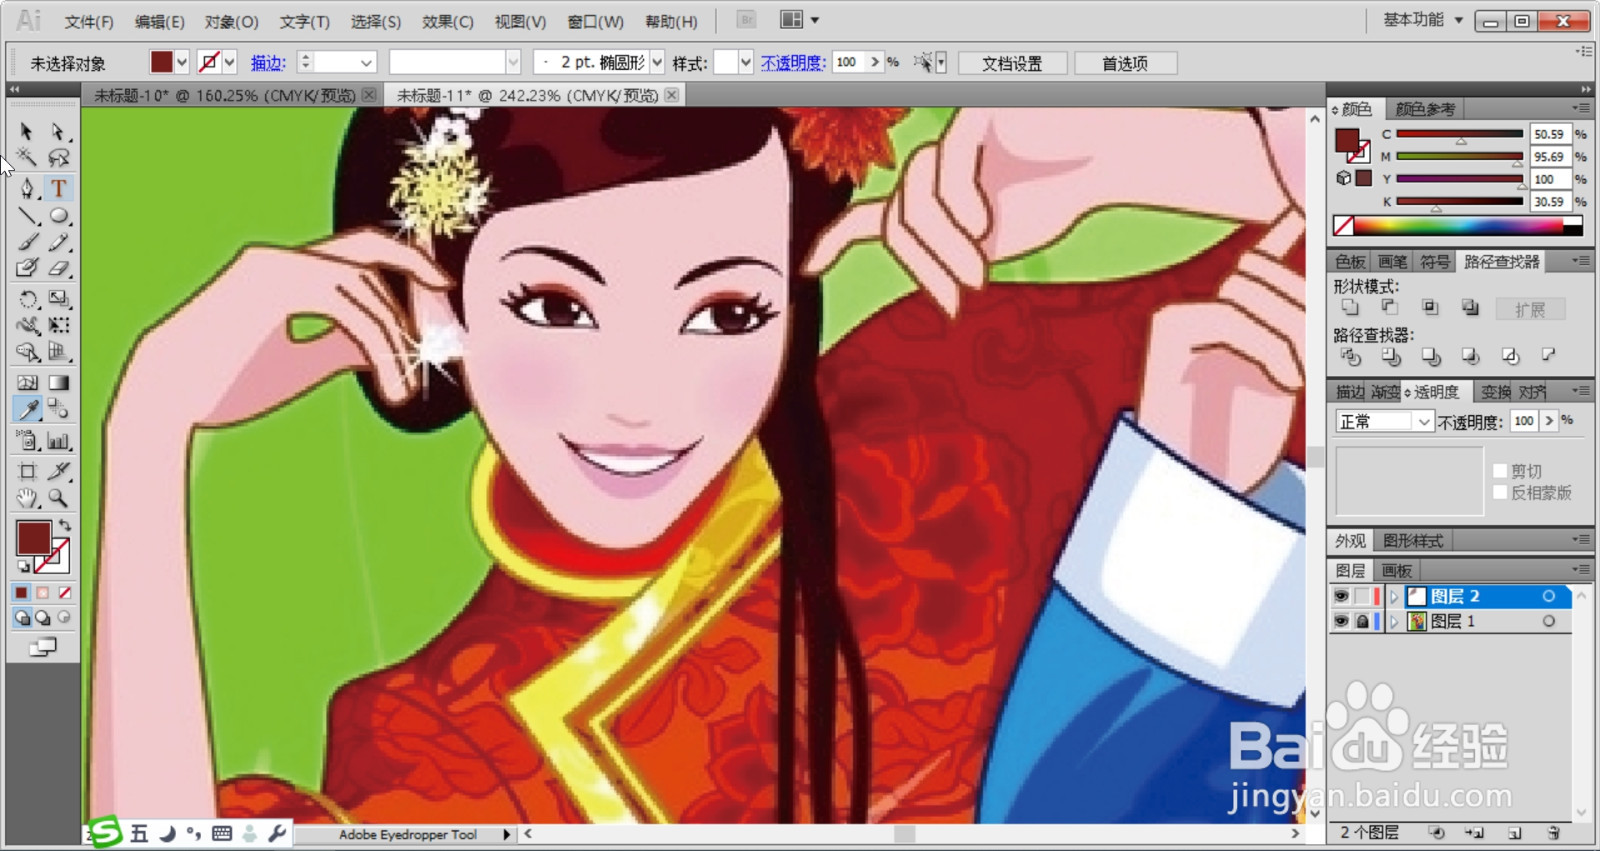This screenshot has height=851, width=1600.
Task: Select the Free Transform tool
Action: click(x=58, y=325)
